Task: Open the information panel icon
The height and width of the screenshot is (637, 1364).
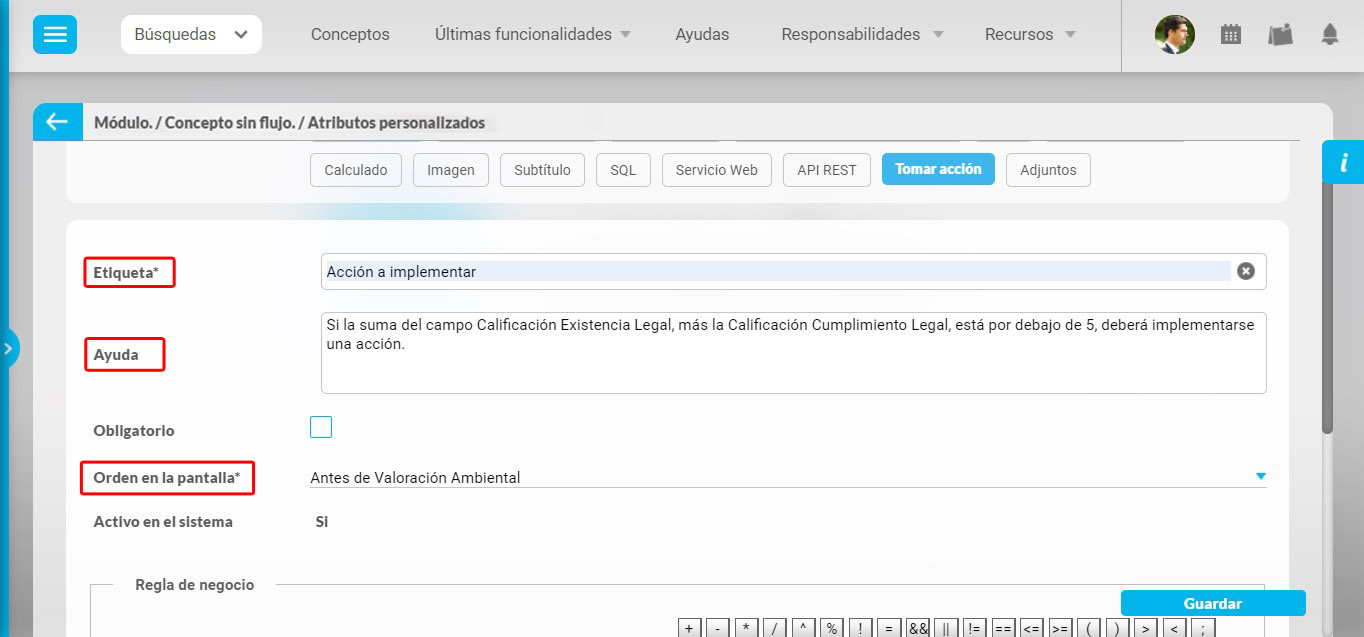Action: coord(1343,162)
